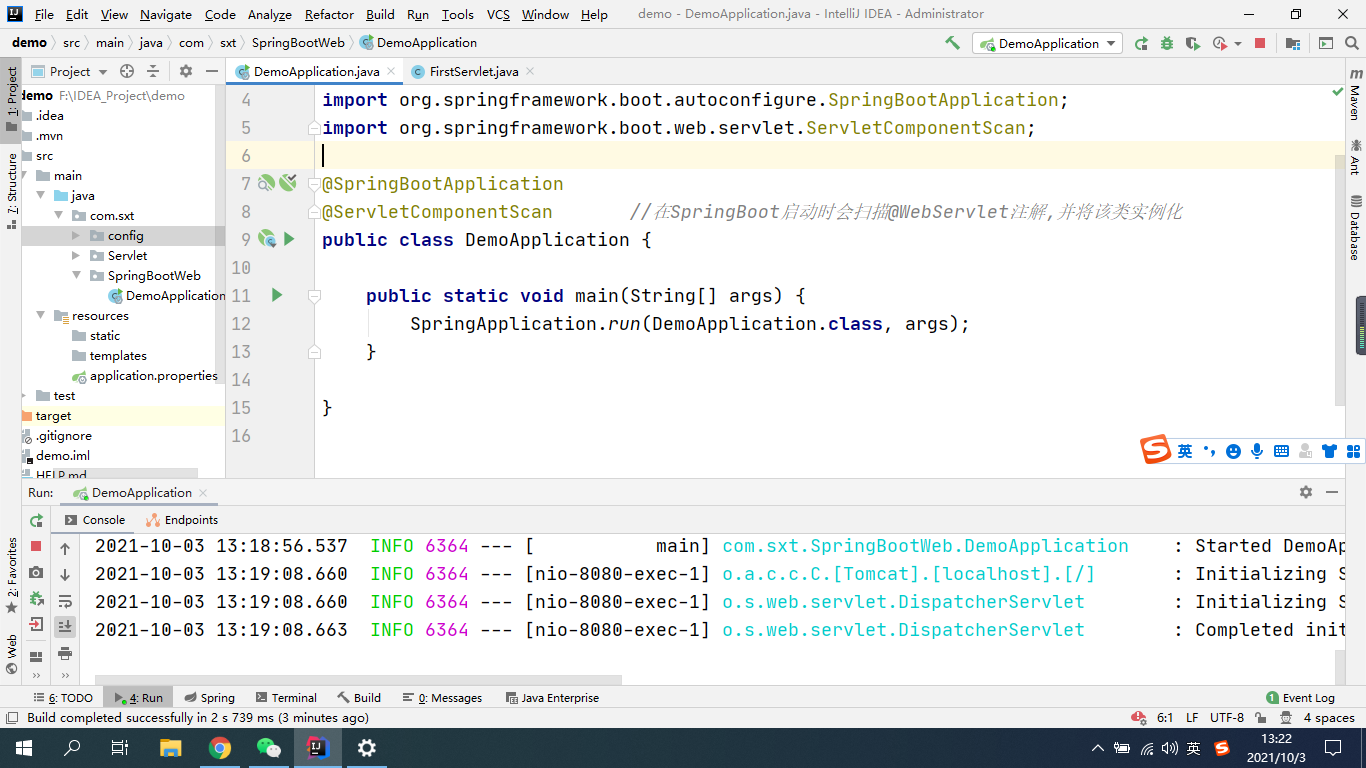Screen dimensions: 1366x768
Task: Click the locate/select opened file icon
Action: coord(127,71)
